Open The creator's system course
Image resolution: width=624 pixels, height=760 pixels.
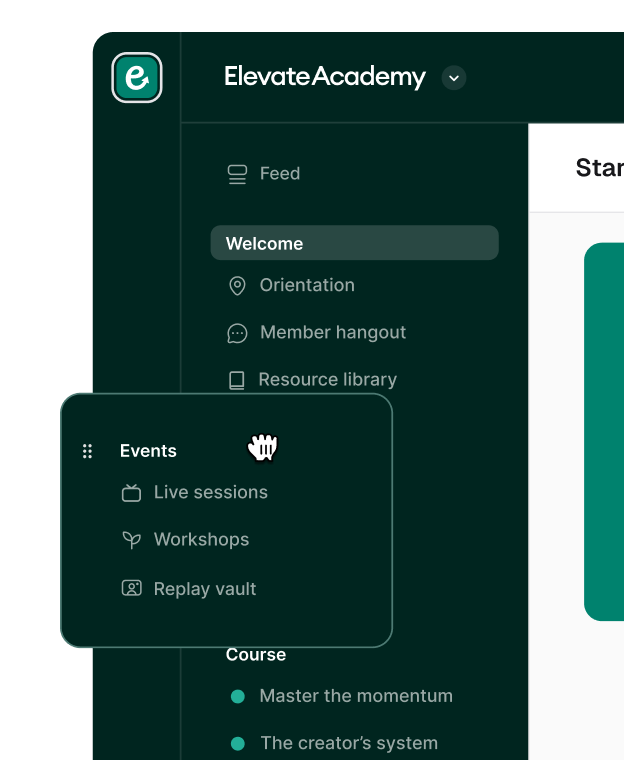coord(349,743)
